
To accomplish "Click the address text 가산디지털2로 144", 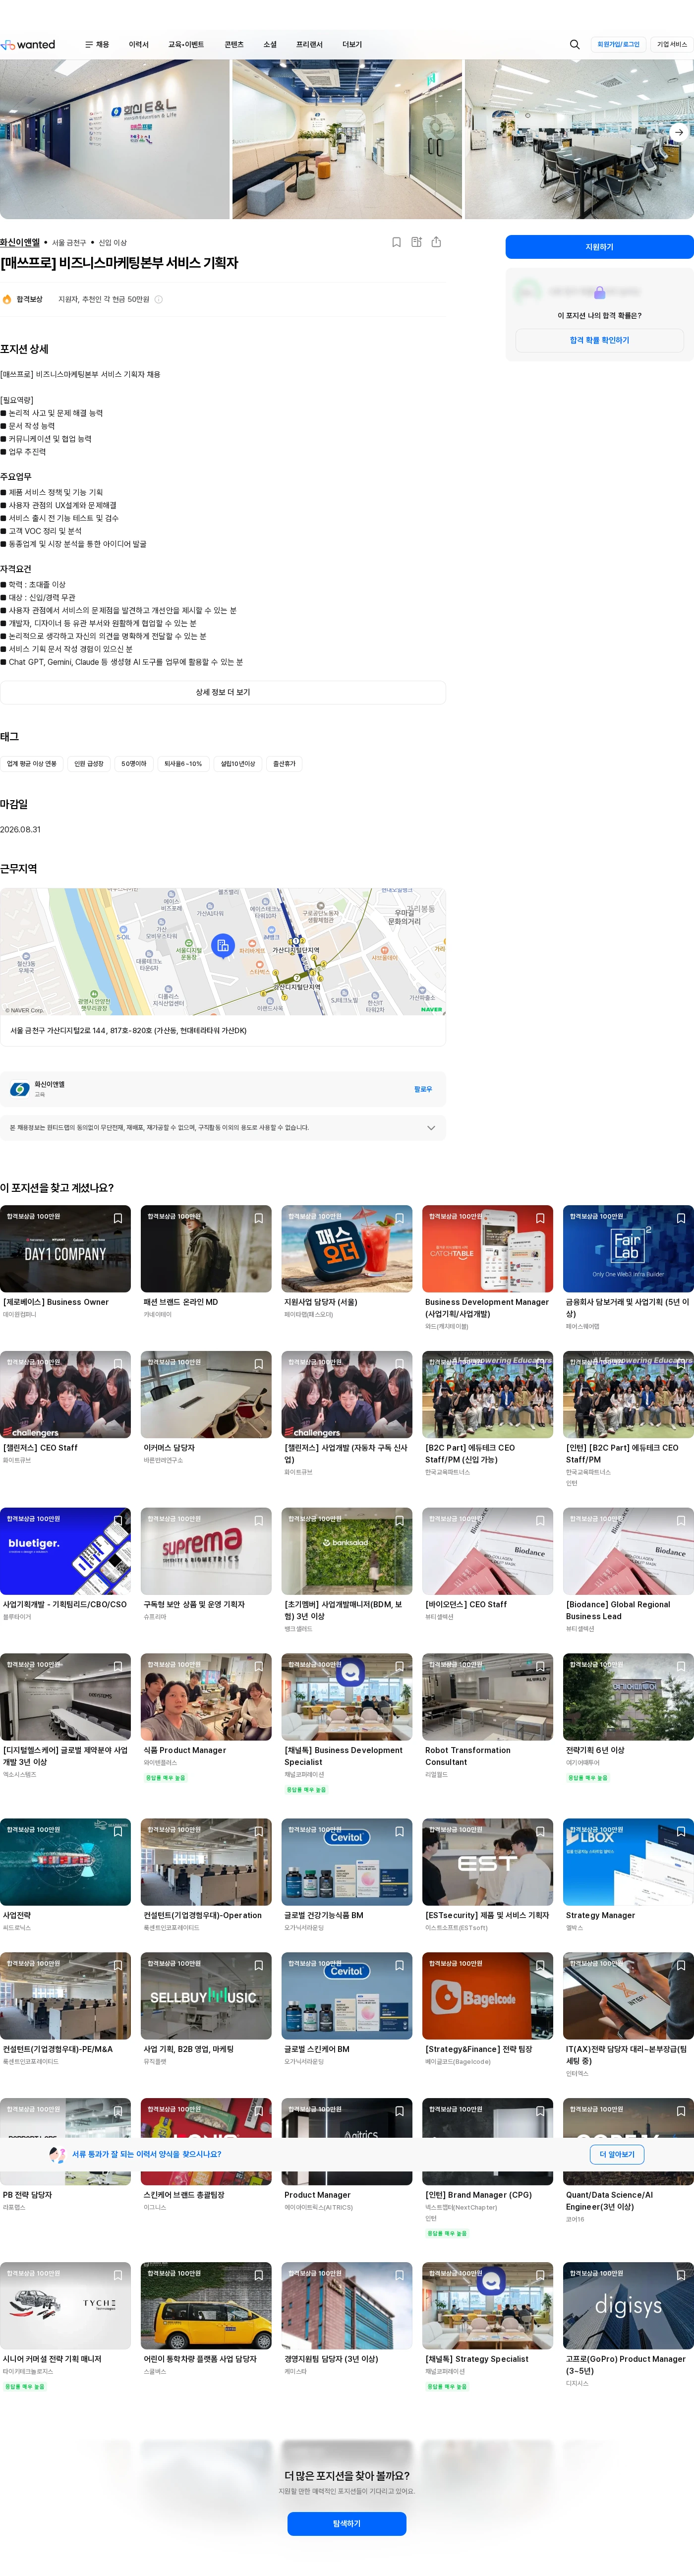I will point(128,1031).
